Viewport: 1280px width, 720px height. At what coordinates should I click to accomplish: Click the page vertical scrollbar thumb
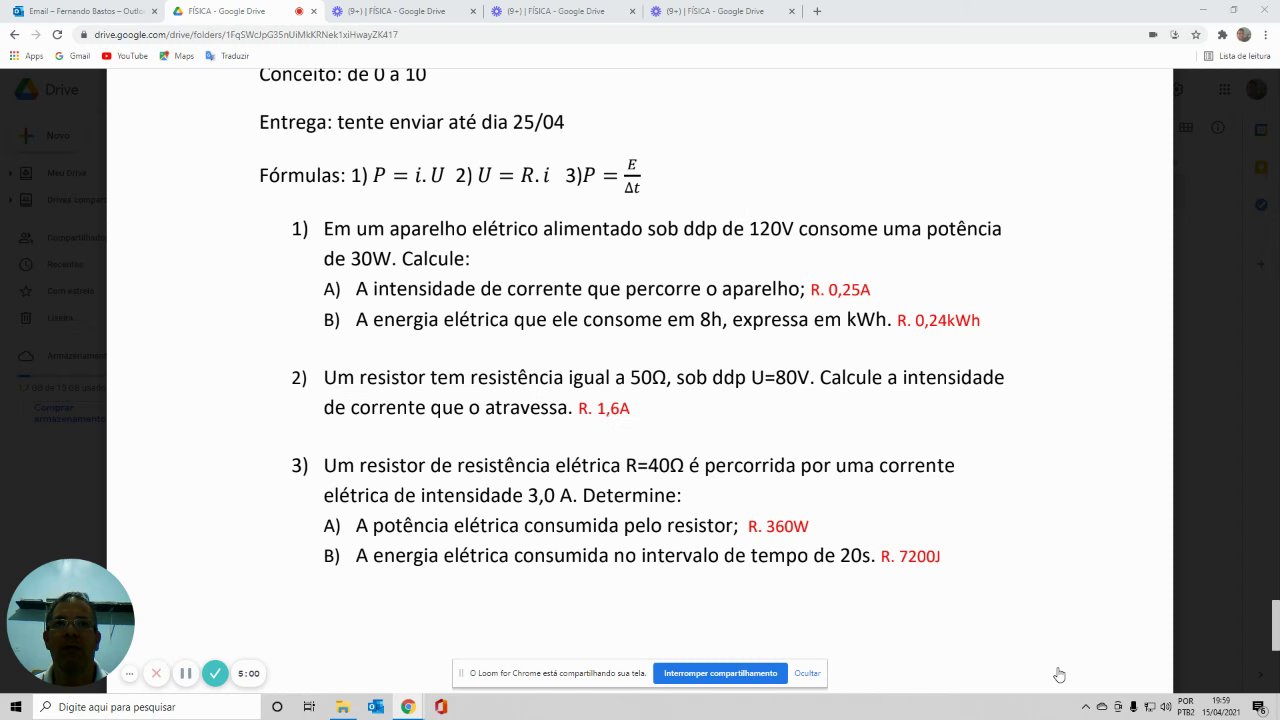(1275, 625)
